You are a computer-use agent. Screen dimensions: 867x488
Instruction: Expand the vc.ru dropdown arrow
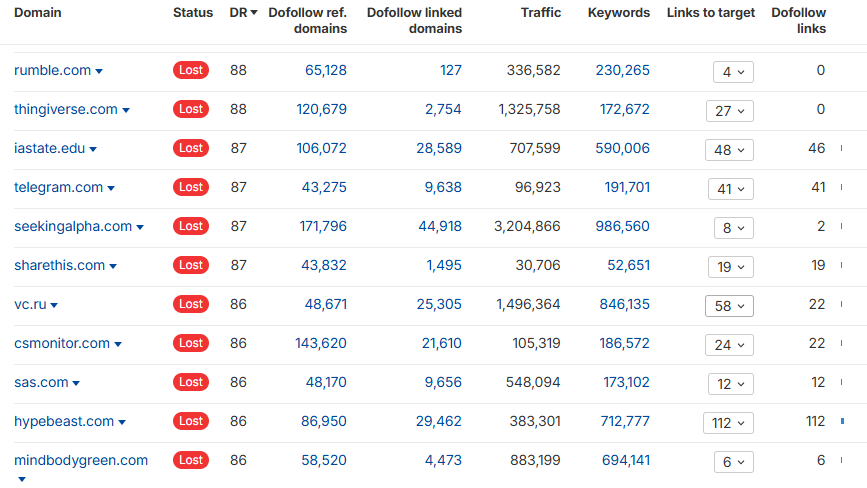click(x=54, y=305)
